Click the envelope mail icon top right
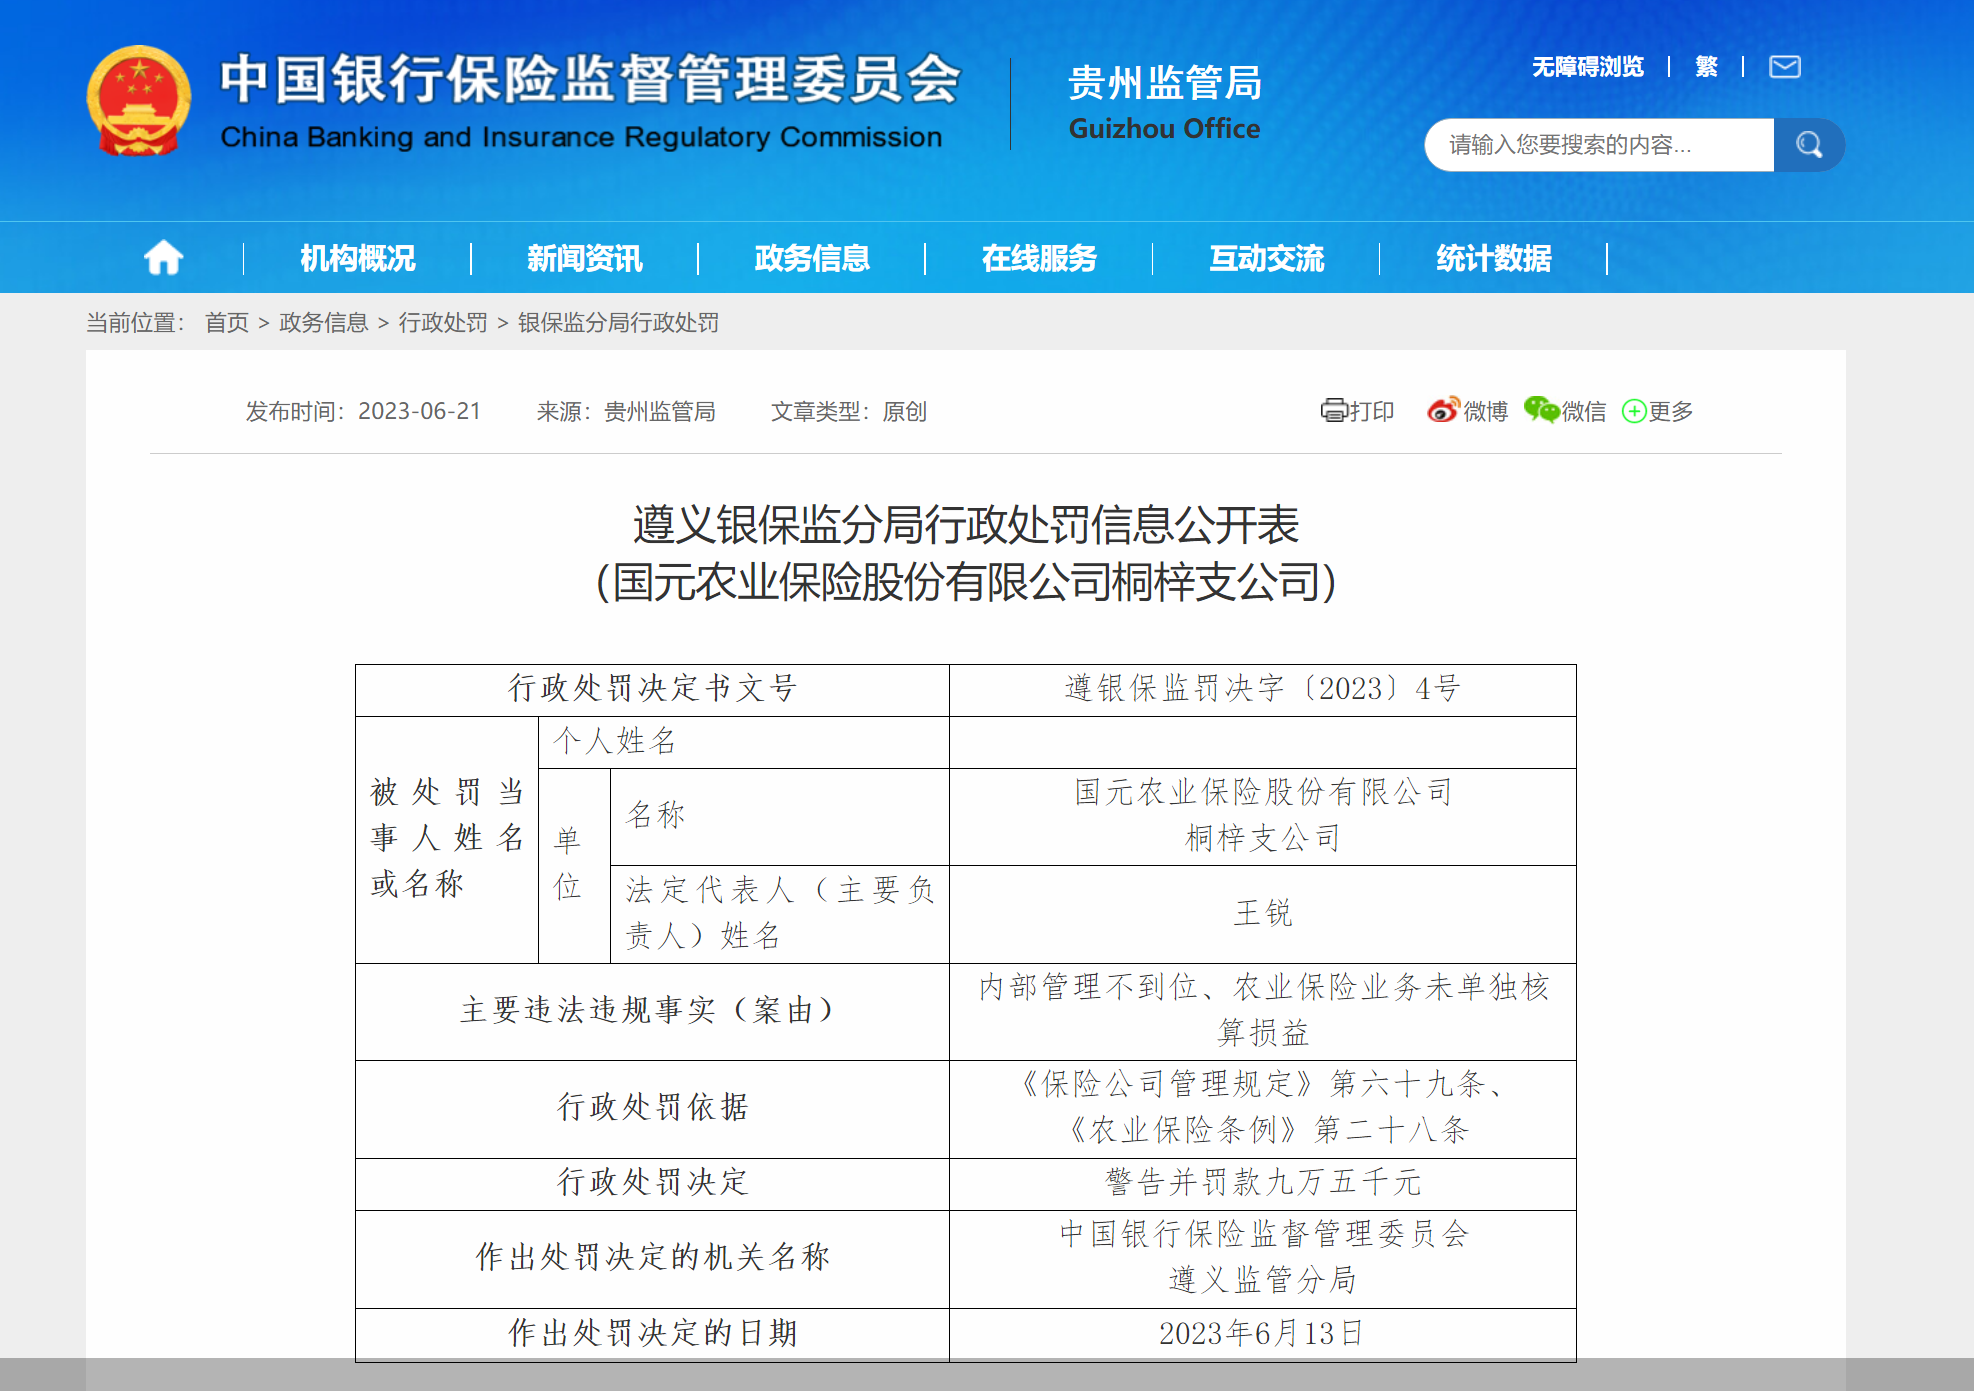The image size is (1974, 1391). (1784, 66)
